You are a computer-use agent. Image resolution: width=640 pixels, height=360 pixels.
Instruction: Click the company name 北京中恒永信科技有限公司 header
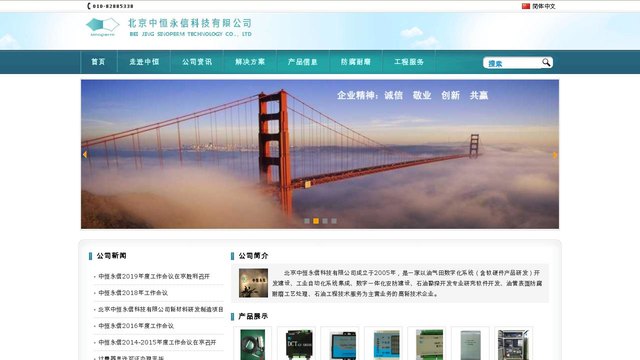(x=190, y=23)
